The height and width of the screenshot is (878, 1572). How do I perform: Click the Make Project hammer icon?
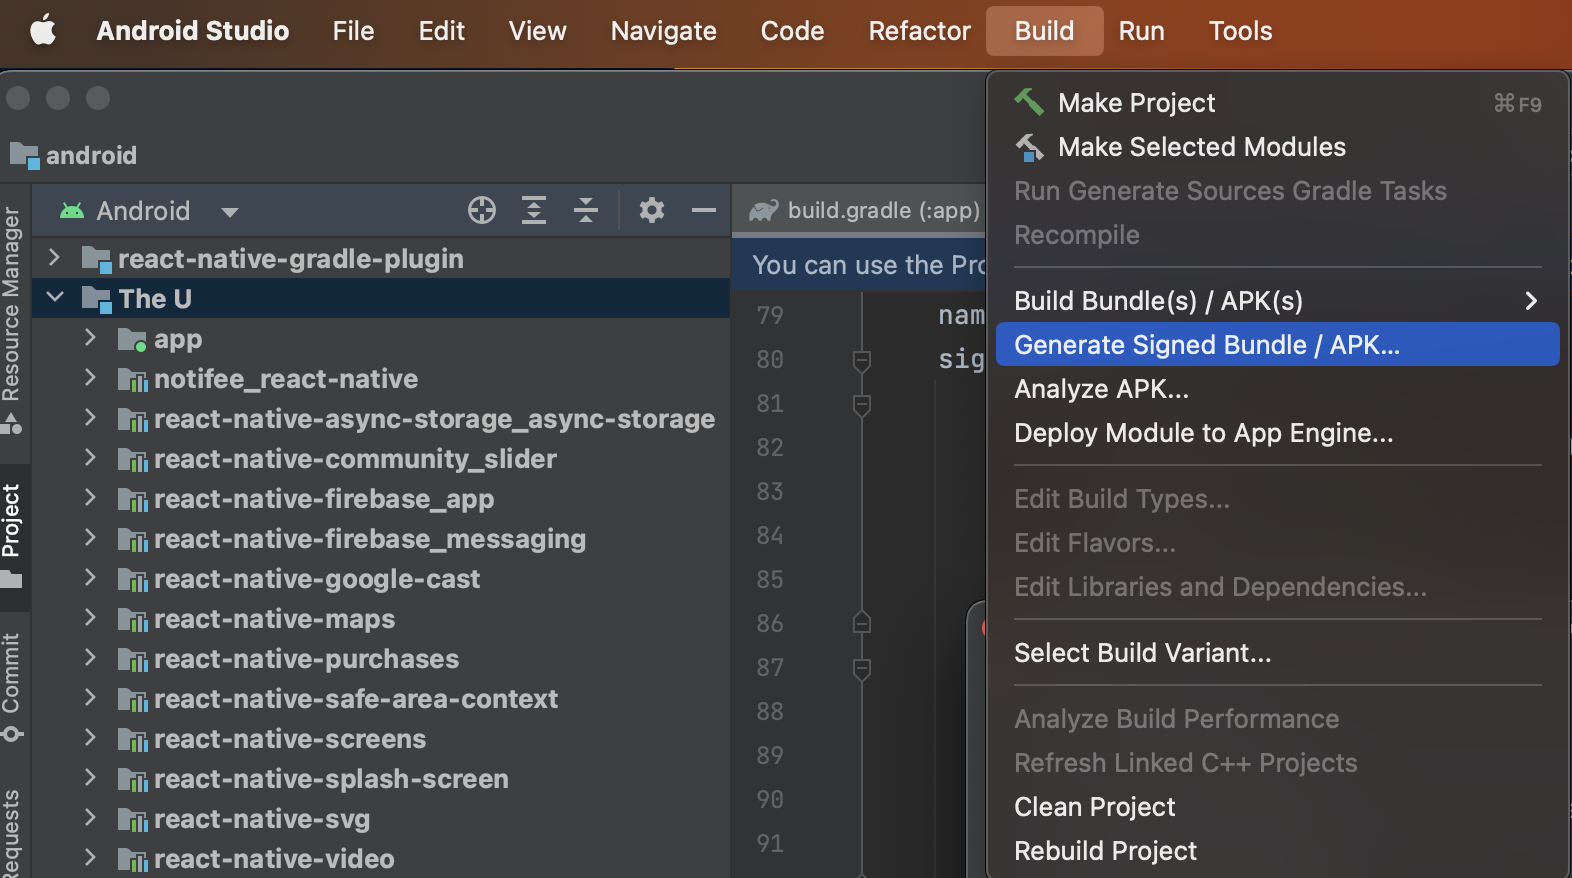pyautogui.click(x=1029, y=102)
